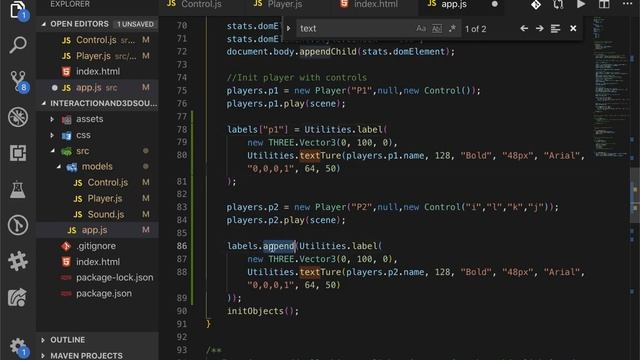Screen dimensions: 640x360
Task: Select app.js in the src folder
Action: point(98,230)
